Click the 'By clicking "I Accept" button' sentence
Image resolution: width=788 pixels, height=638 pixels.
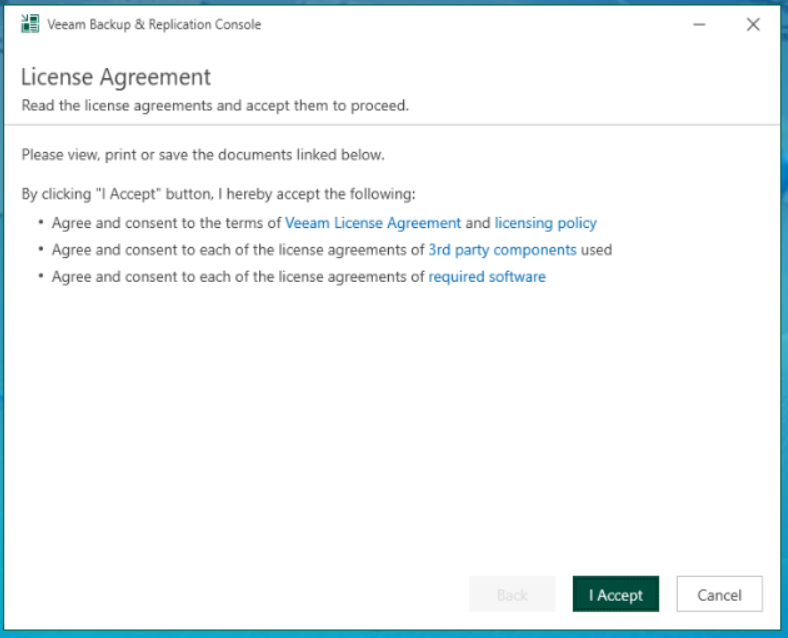coord(219,194)
